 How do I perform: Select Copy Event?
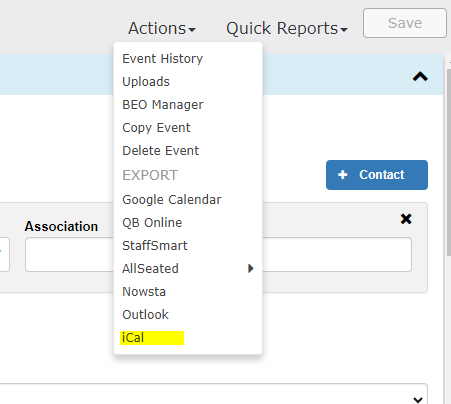click(156, 128)
